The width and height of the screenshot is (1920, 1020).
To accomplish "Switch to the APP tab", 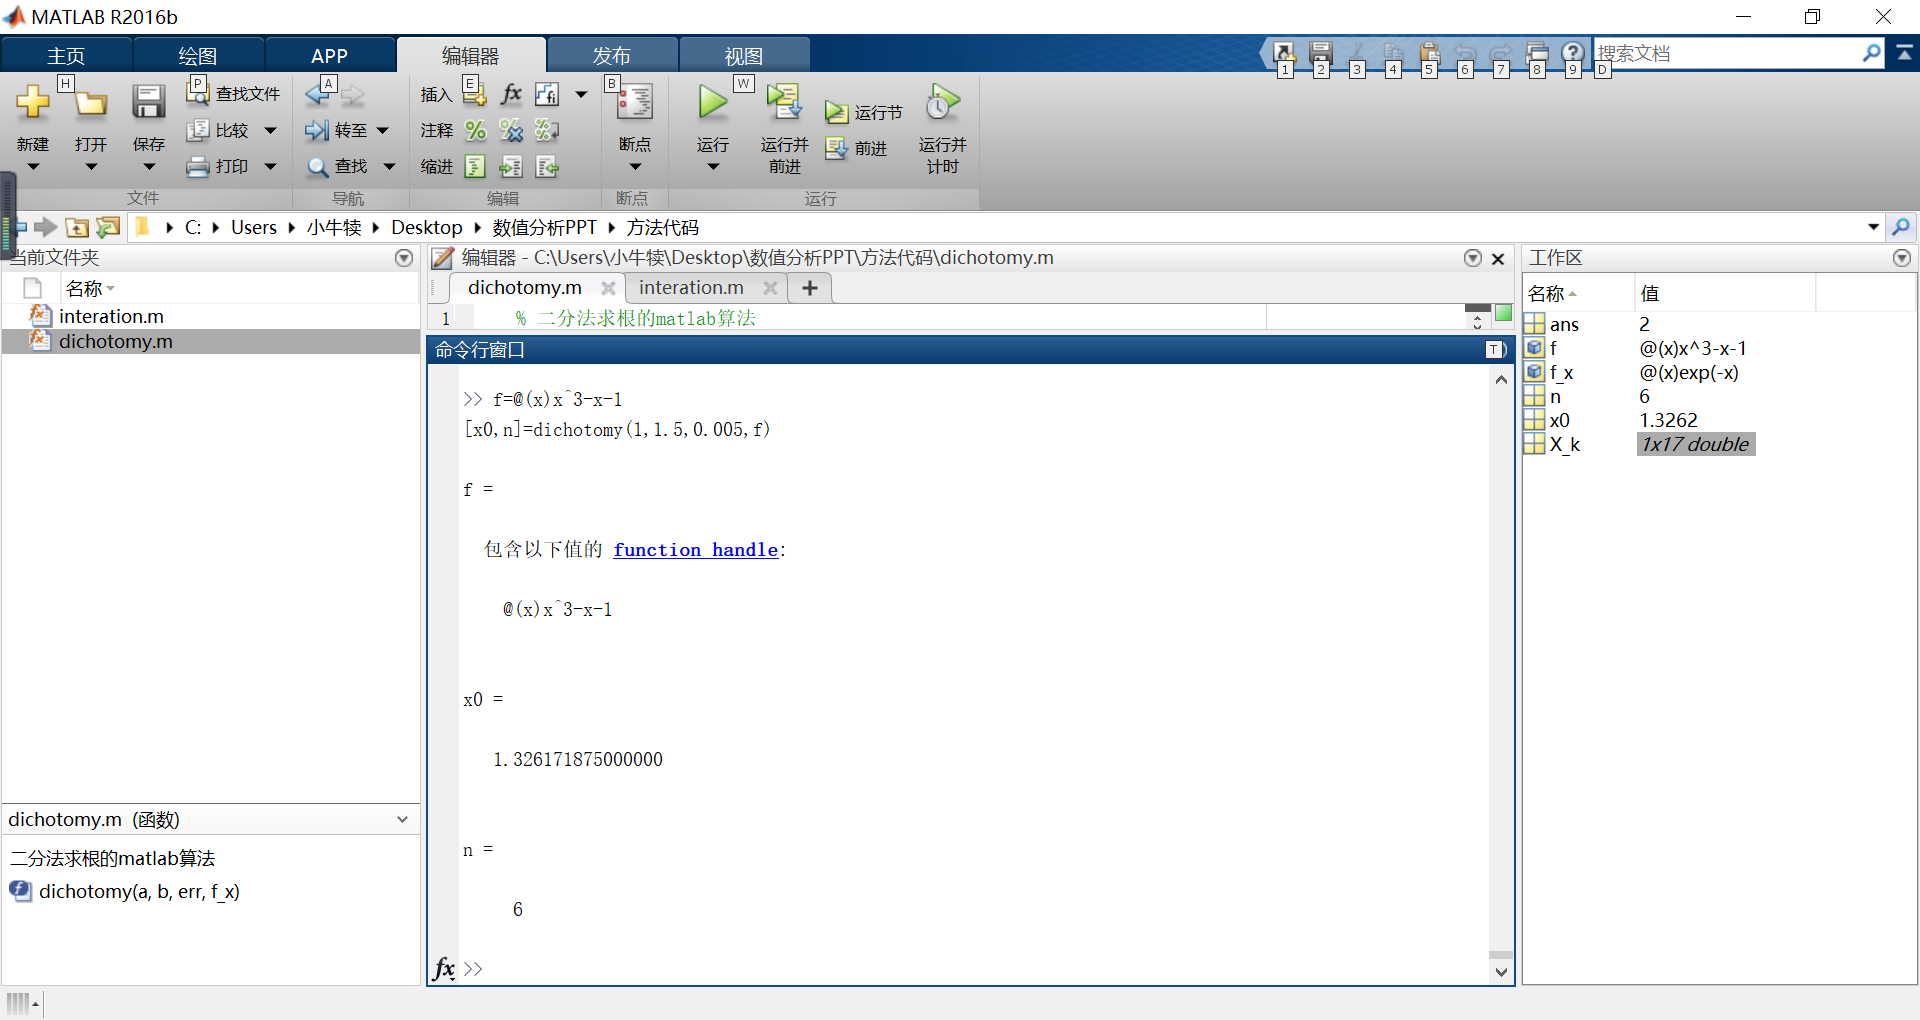I will [329, 56].
